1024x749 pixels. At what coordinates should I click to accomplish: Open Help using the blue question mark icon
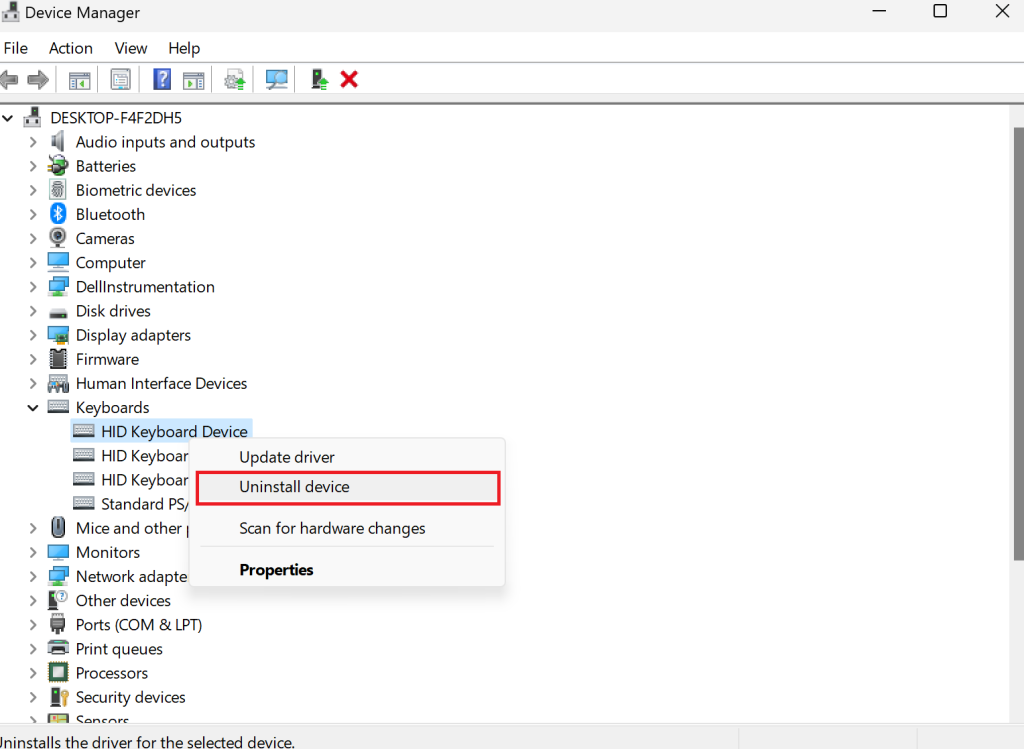(x=161, y=79)
